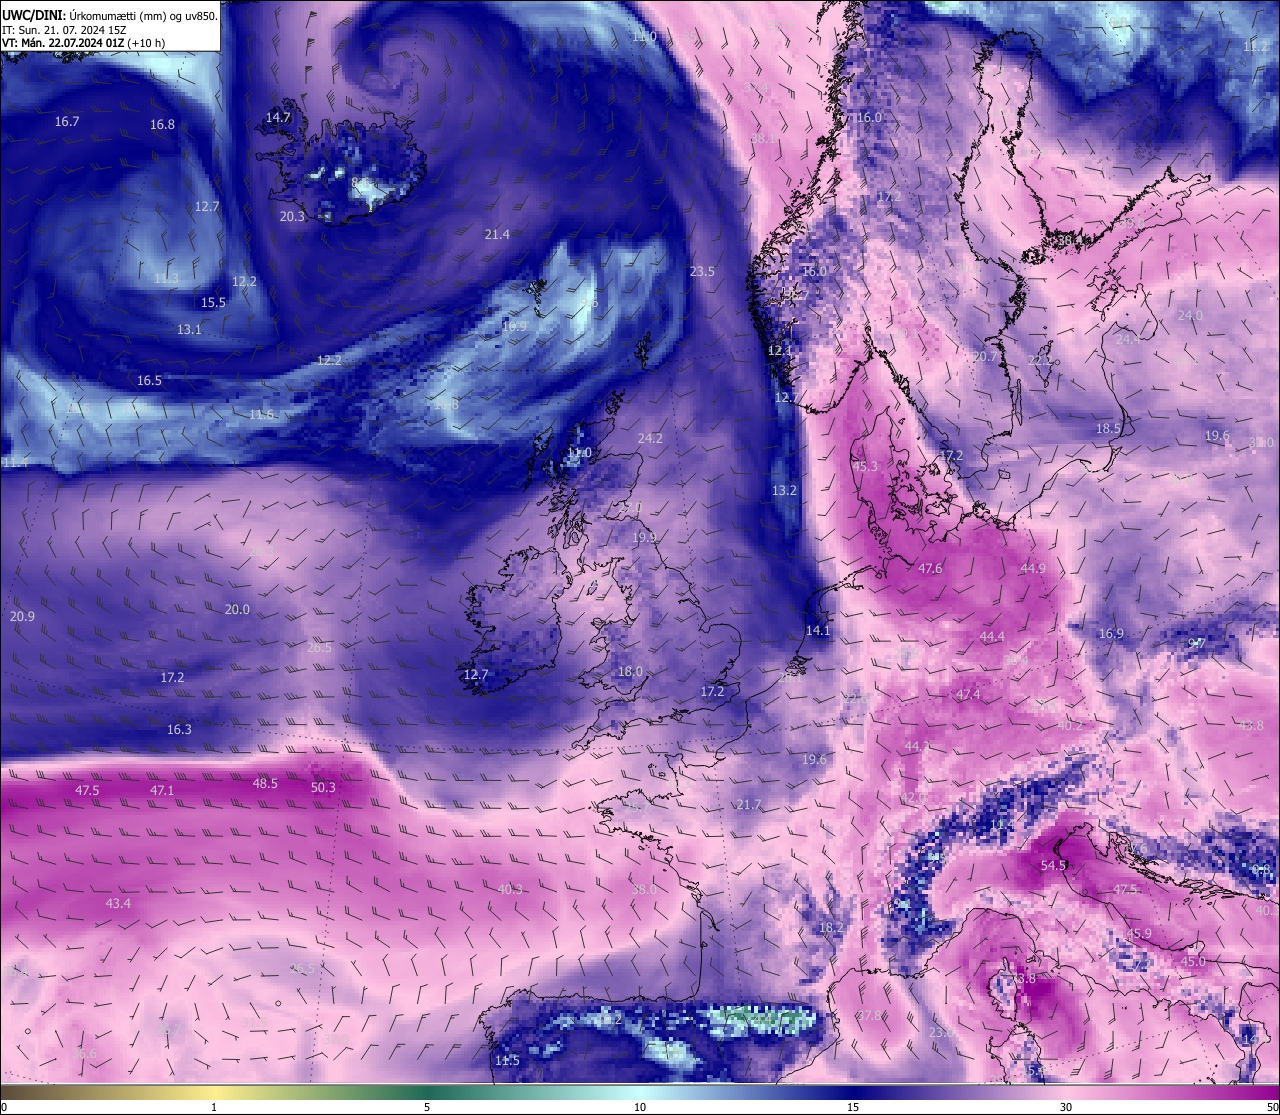Click the 20.3 value label
The width and height of the screenshot is (1280, 1115).
click(x=292, y=216)
